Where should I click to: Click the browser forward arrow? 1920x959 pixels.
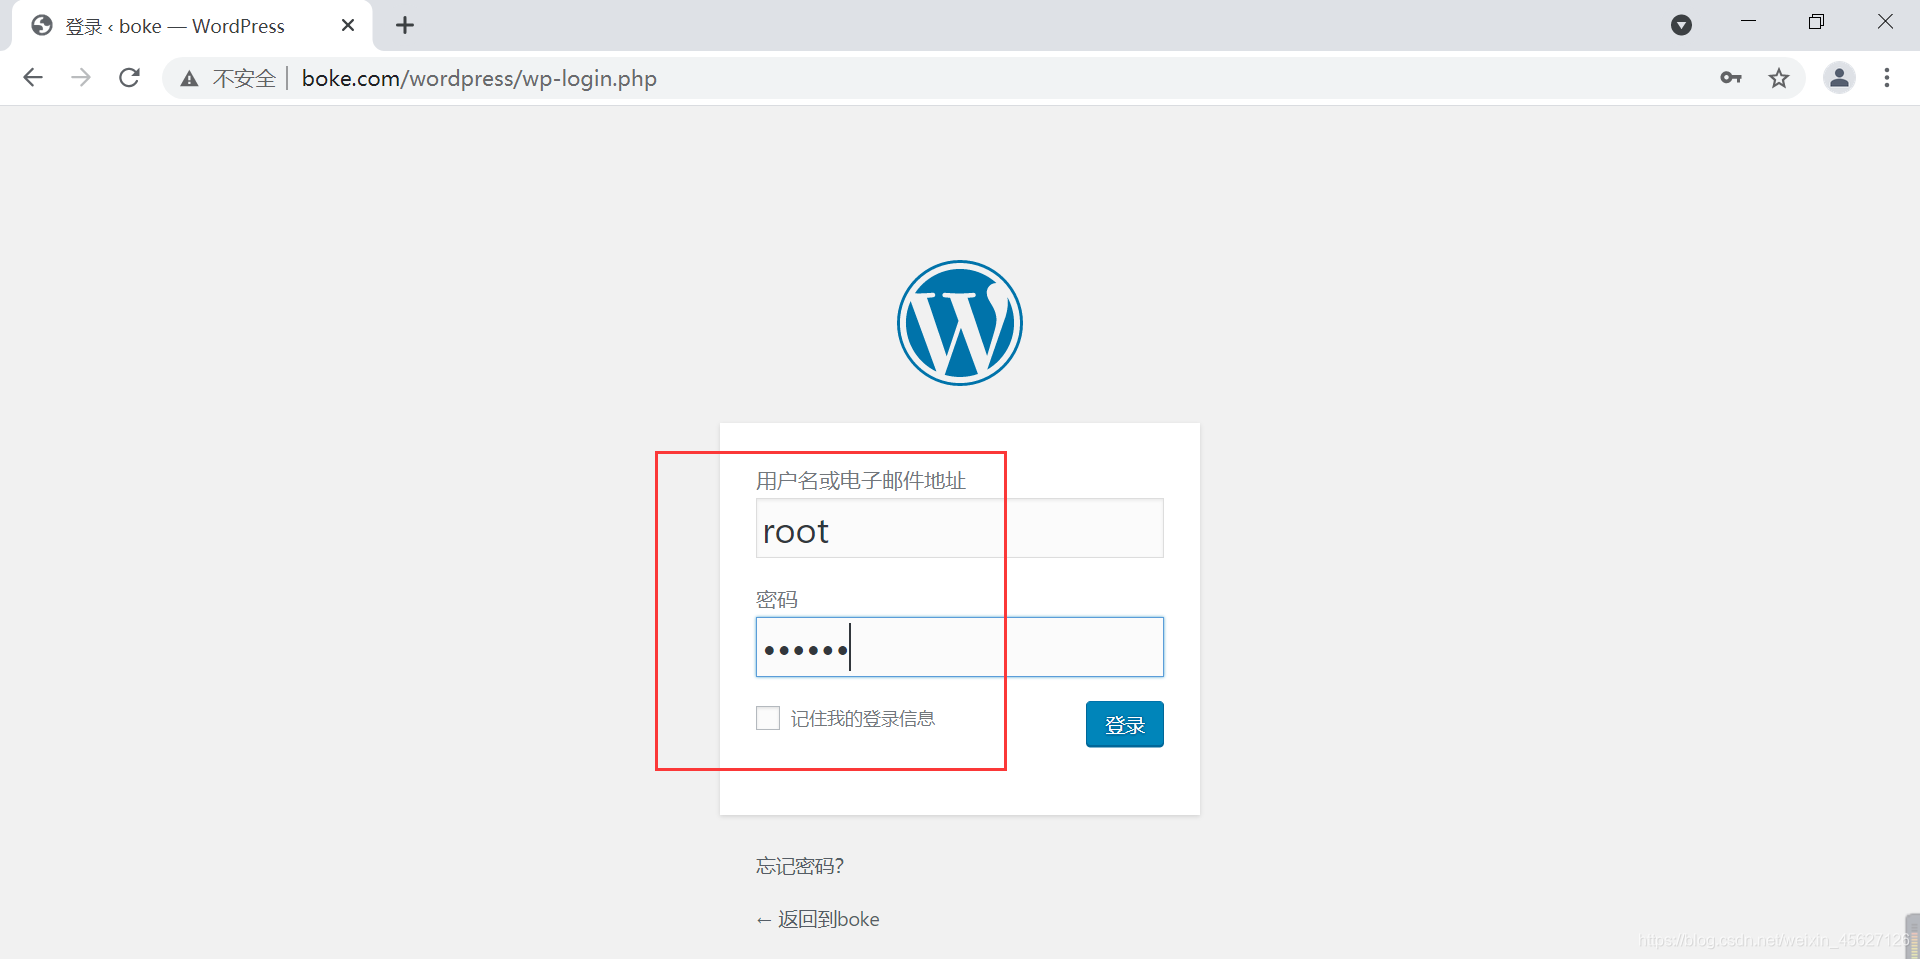81,78
